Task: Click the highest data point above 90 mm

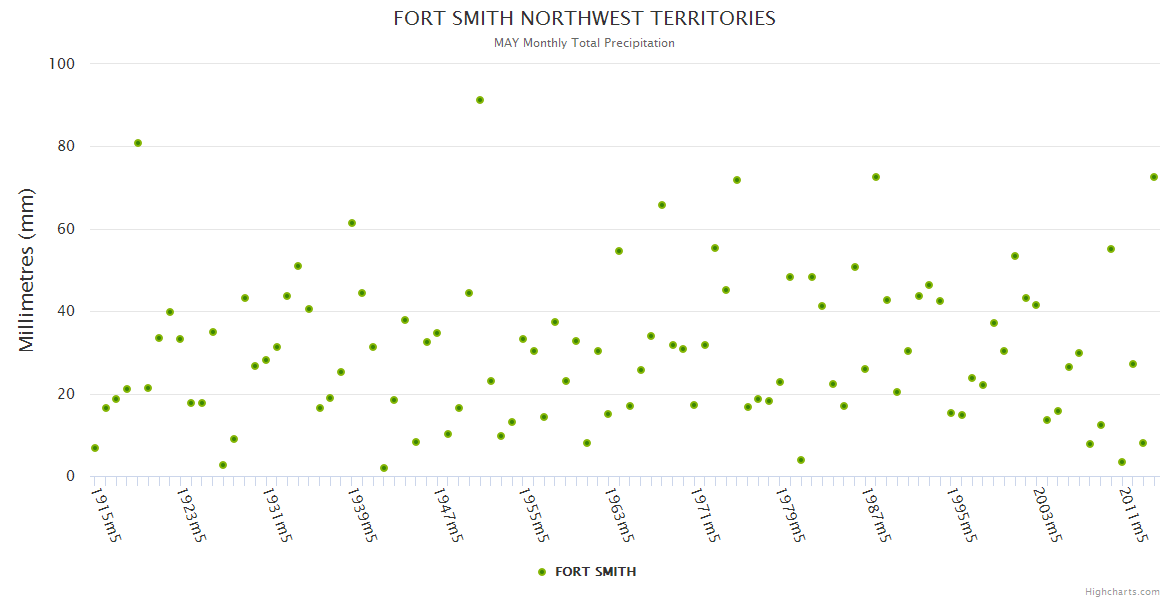Action: tap(480, 100)
